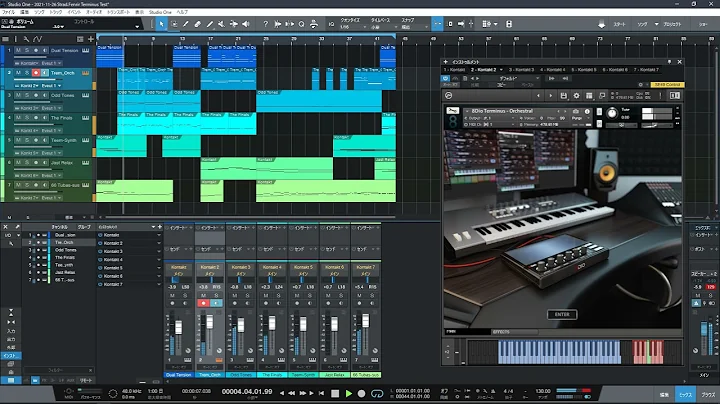720x404 pixels.
Task: Open the track list icon above tracks
Action: pyautogui.click(x=6, y=39)
